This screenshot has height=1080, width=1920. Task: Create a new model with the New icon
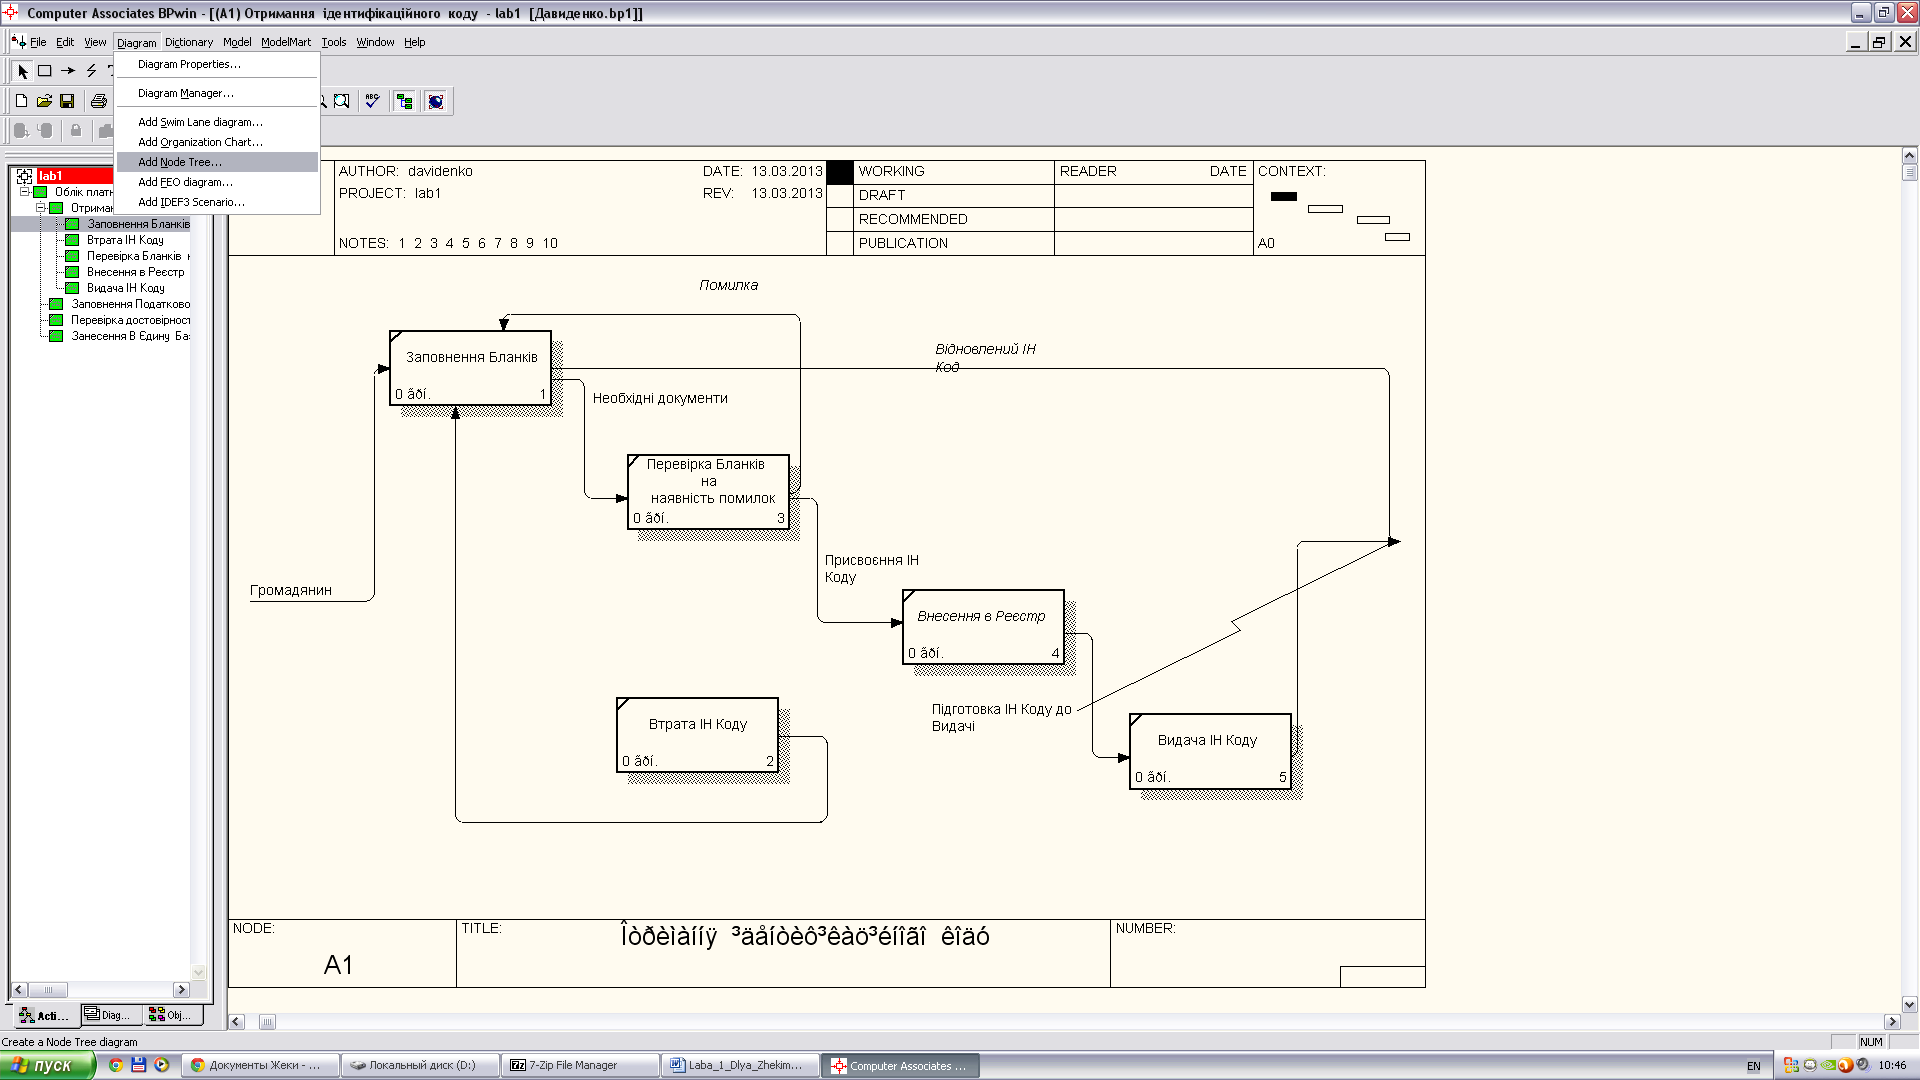click(21, 101)
